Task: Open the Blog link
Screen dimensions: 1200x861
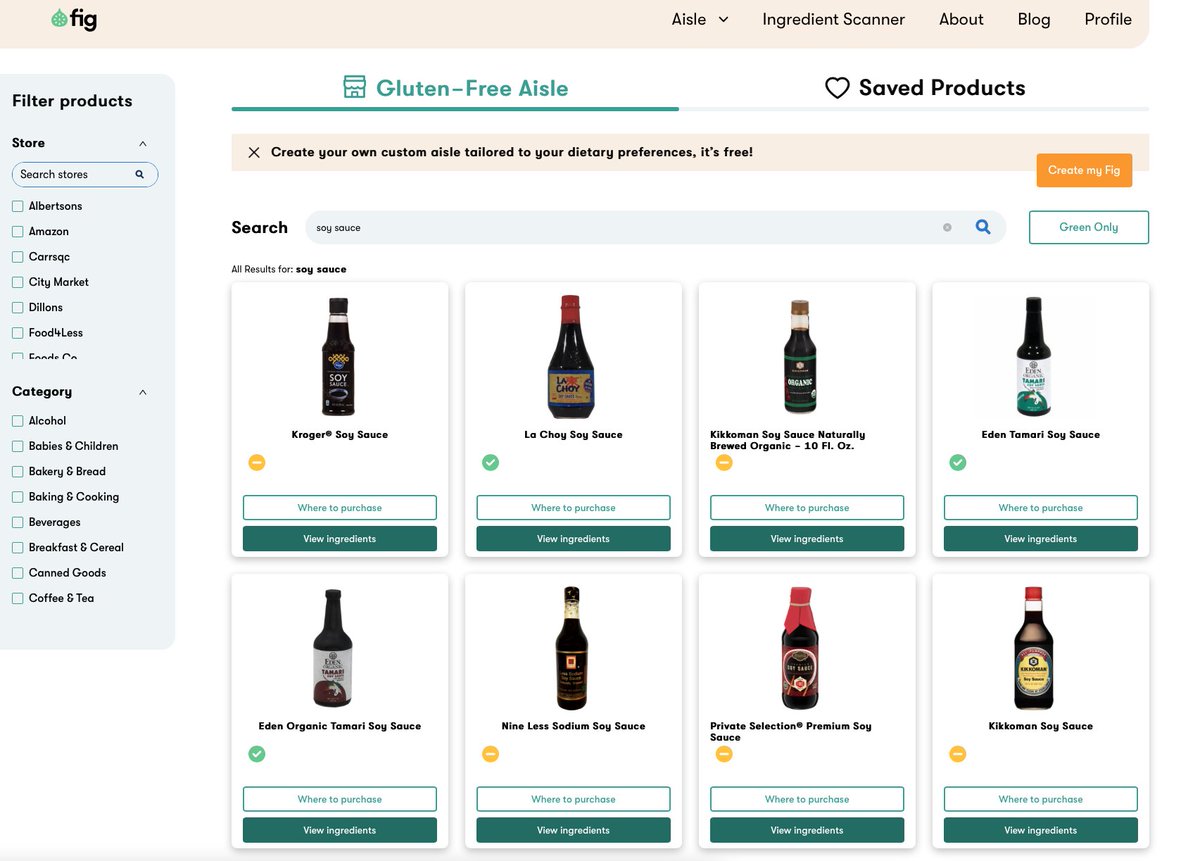Action: pos(1034,19)
